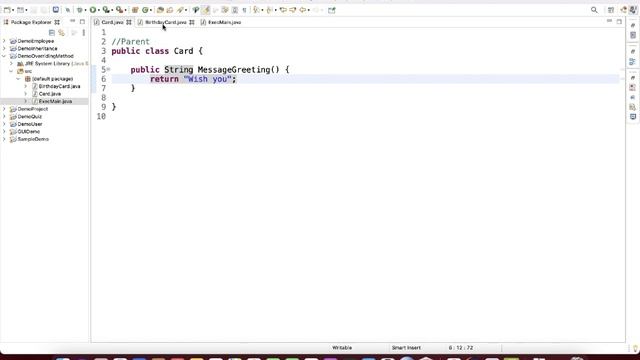Toggle Show Whitespace Characters paragraph icon
Viewport: 640px width, 360px height.
[244, 10]
